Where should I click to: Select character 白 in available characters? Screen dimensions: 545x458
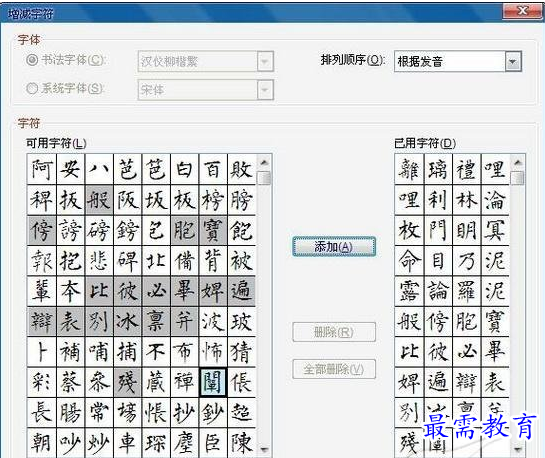click(185, 169)
